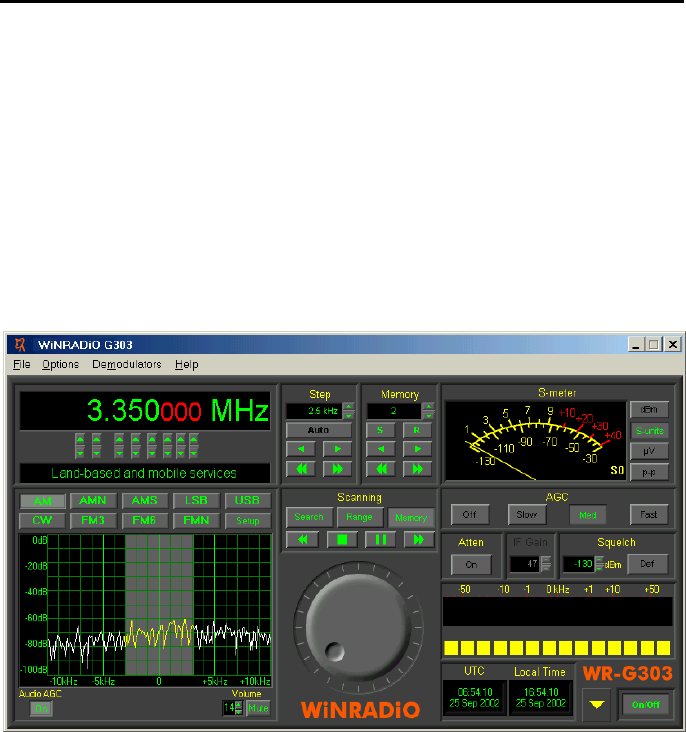Select FM6 demodulation mode

[144, 521]
